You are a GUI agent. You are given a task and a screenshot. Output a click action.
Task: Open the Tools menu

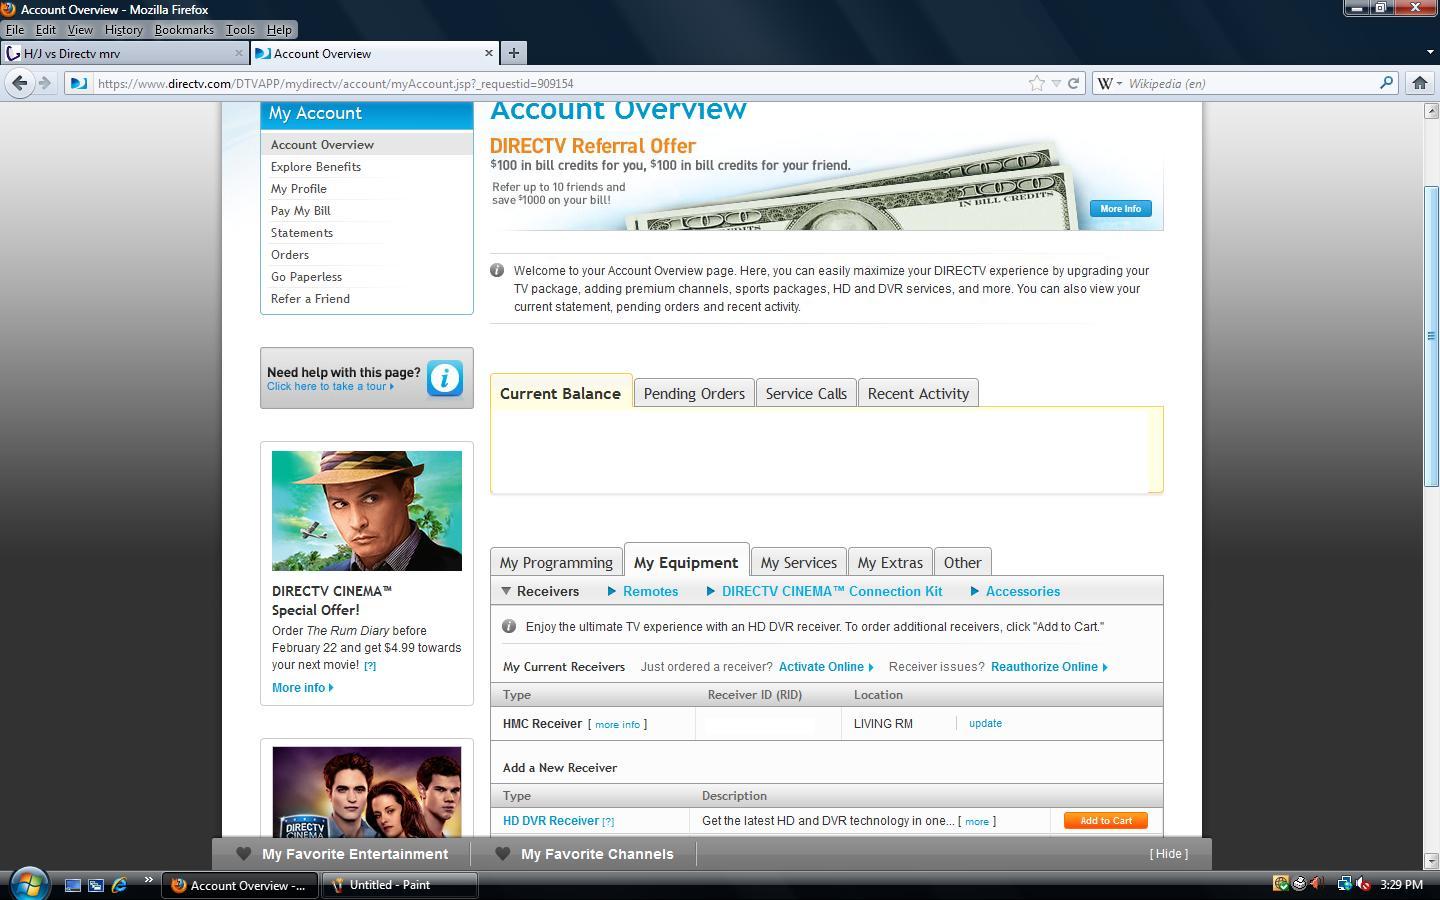240,30
